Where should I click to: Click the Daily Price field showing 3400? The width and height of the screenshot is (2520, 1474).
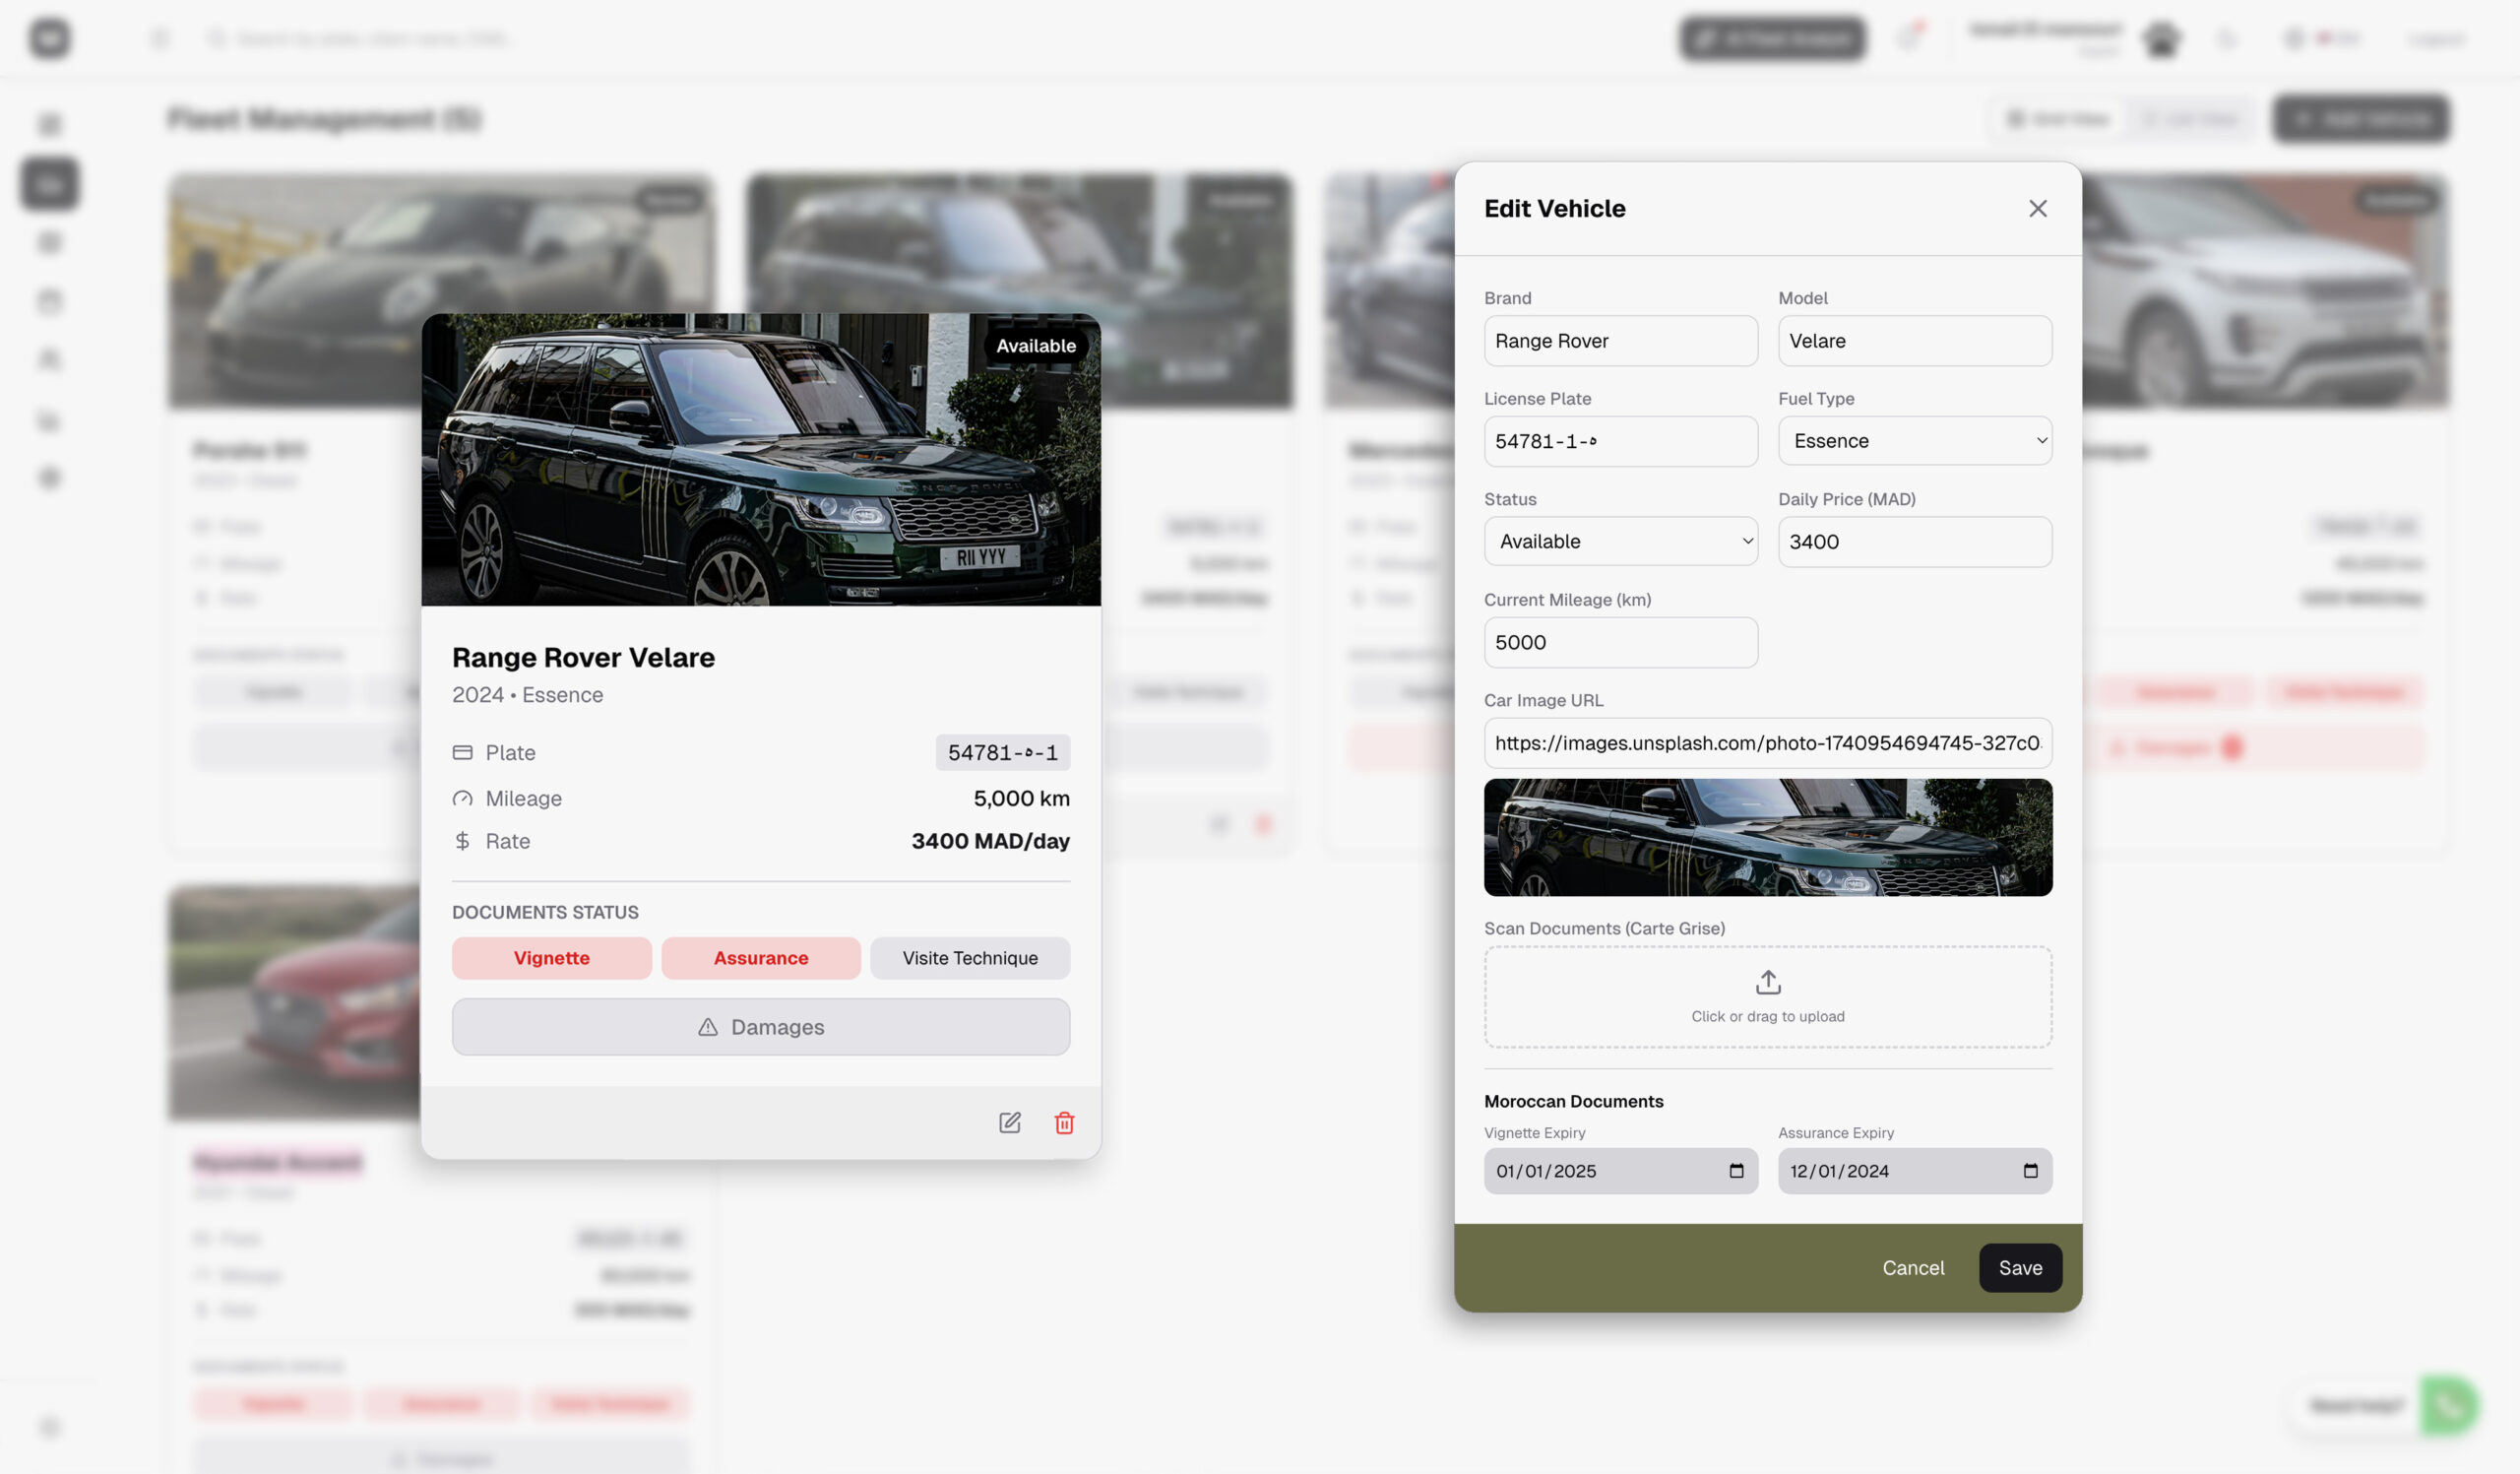[x=1914, y=541]
